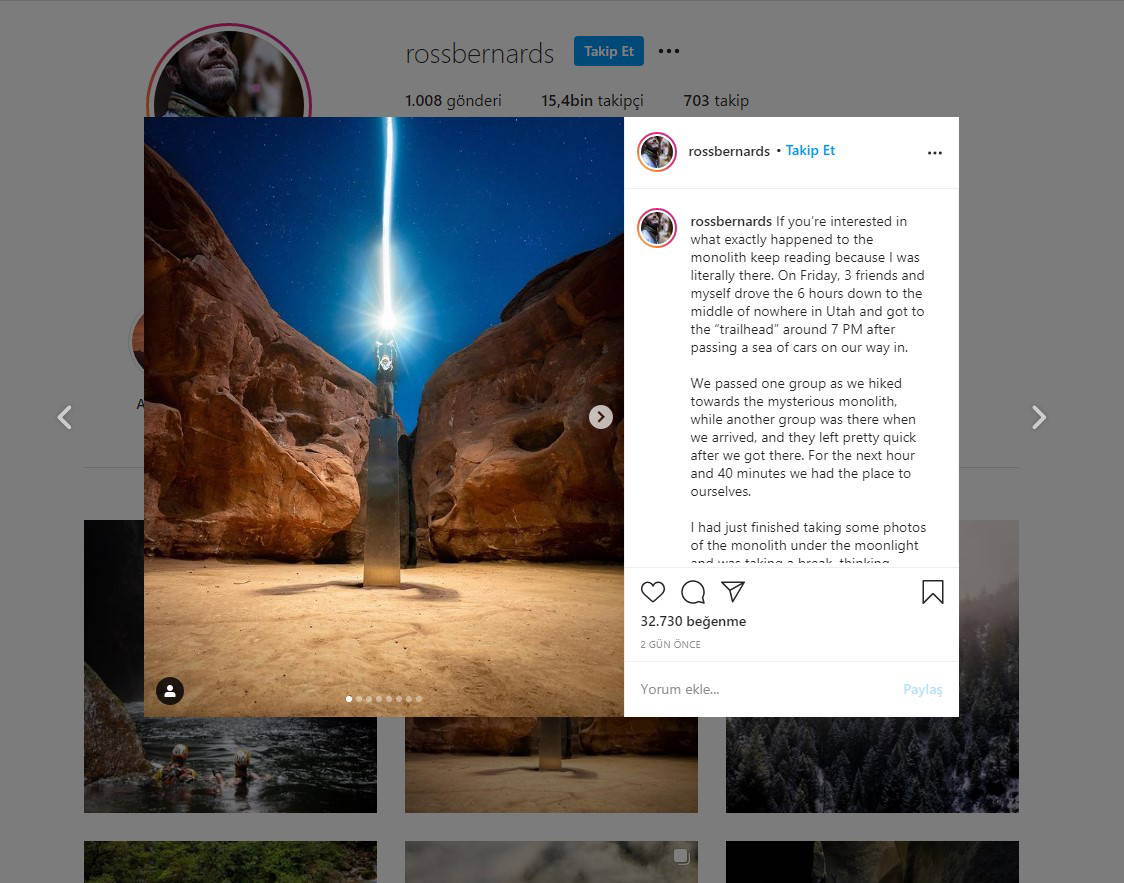Save the post with the bookmark icon
Screen dimensions: 1124x883
click(x=932, y=592)
